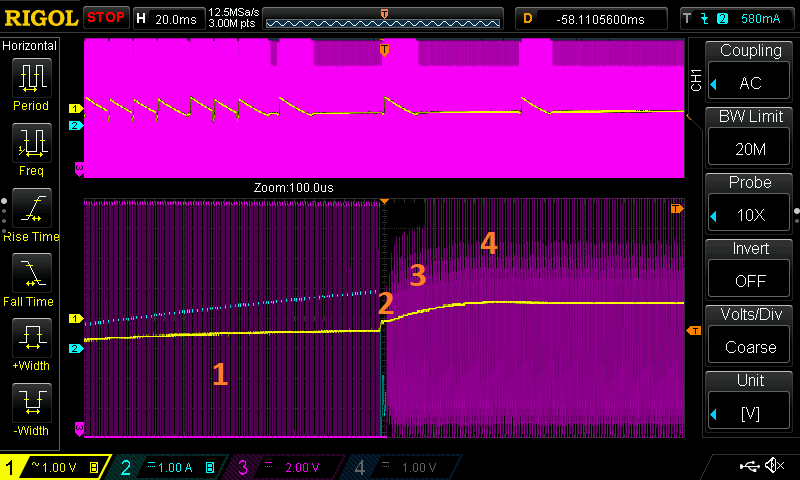Click the channel 3 ground marker in the main window
This screenshot has width=800, height=480.
coord(79,169)
